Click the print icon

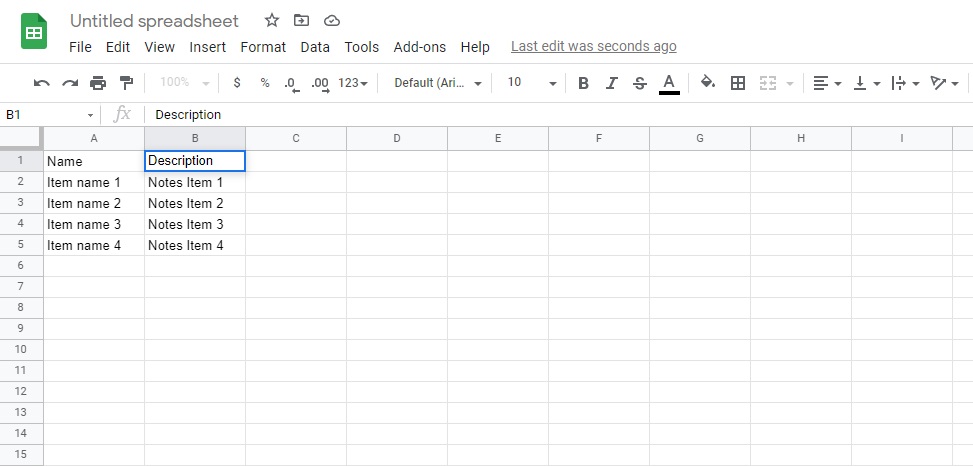(98, 83)
